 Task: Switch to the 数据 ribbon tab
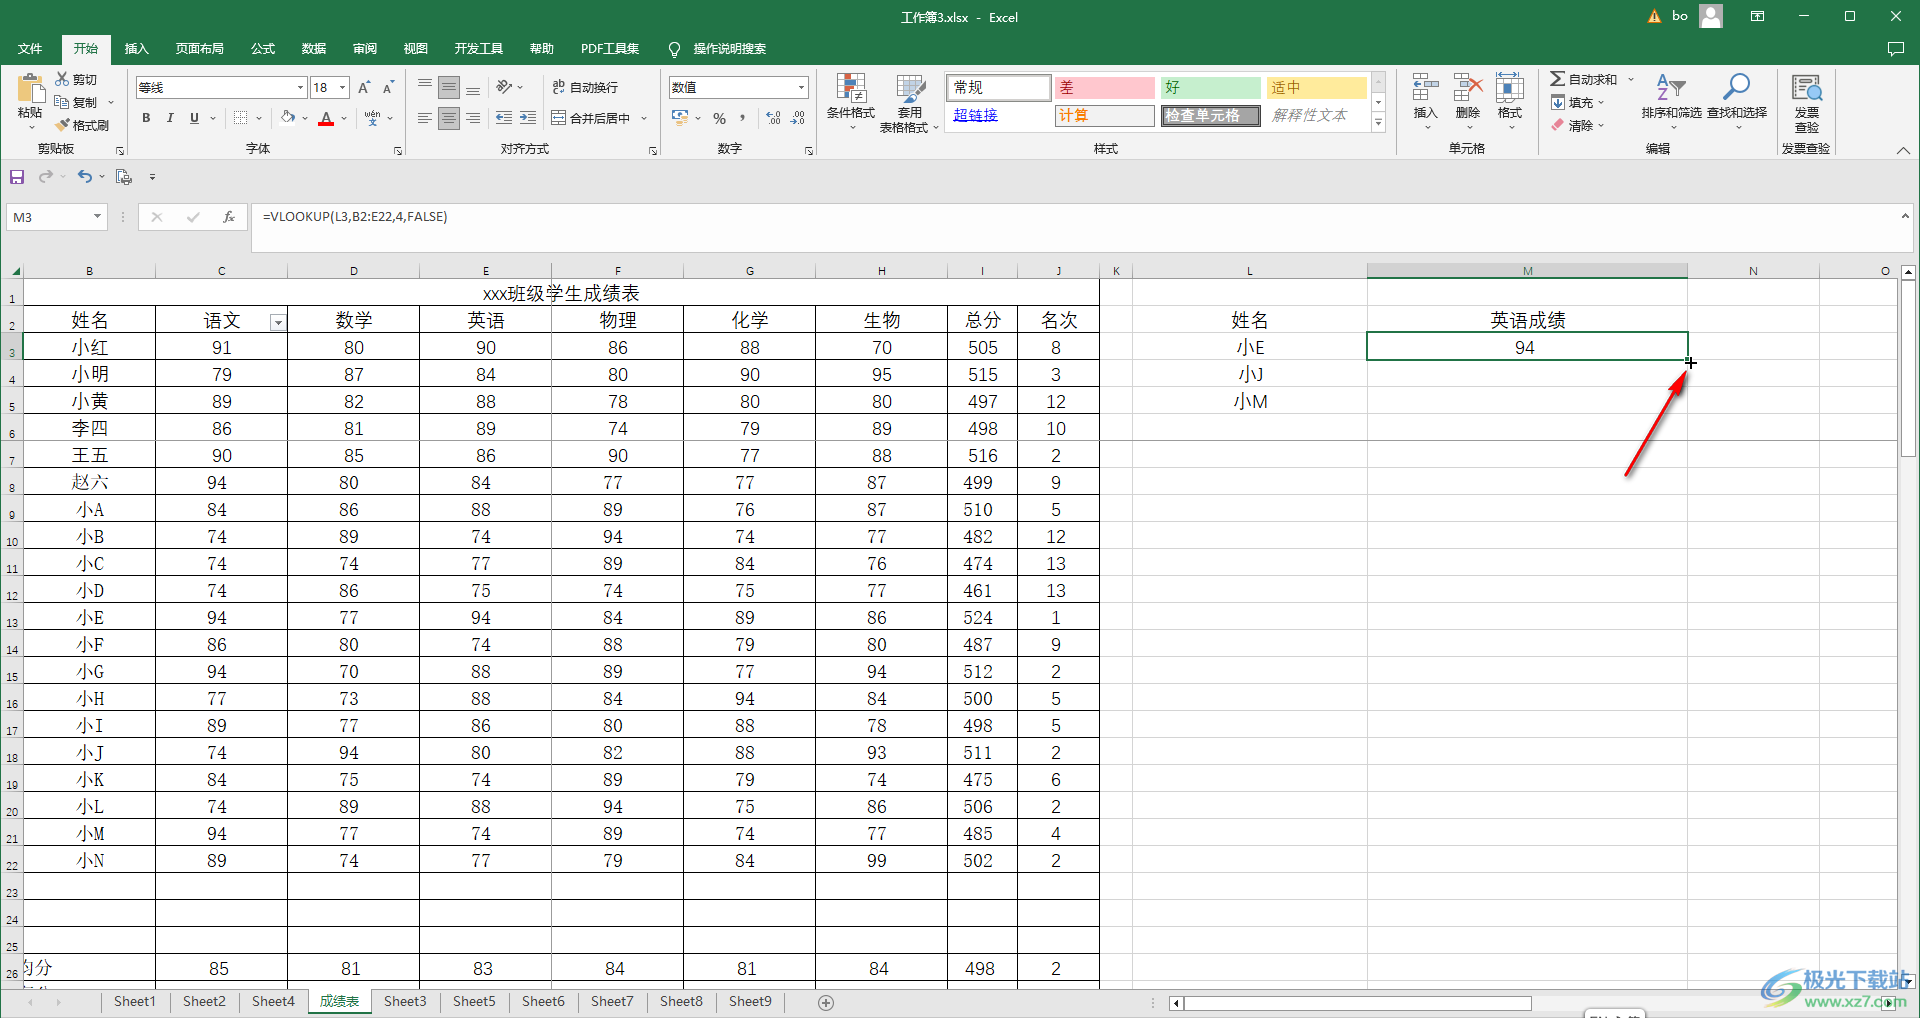pyautogui.click(x=314, y=49)
